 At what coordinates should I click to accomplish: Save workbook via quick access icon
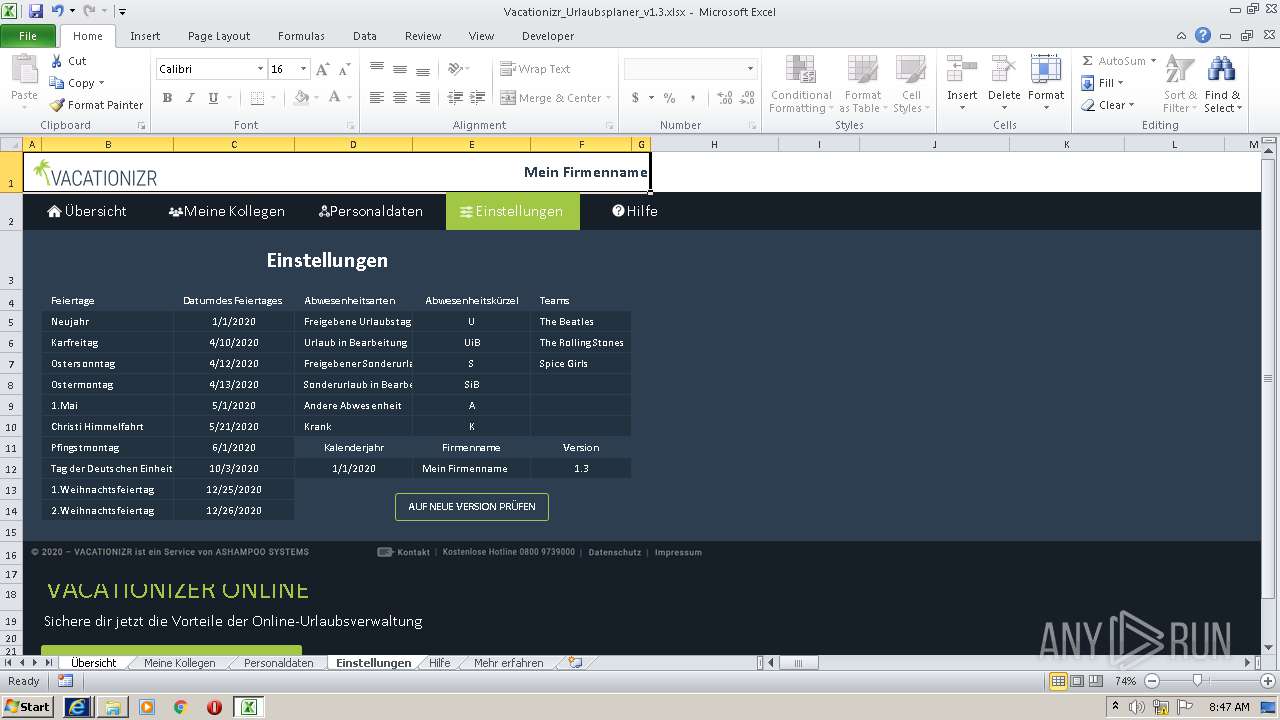tap(36, 11)
